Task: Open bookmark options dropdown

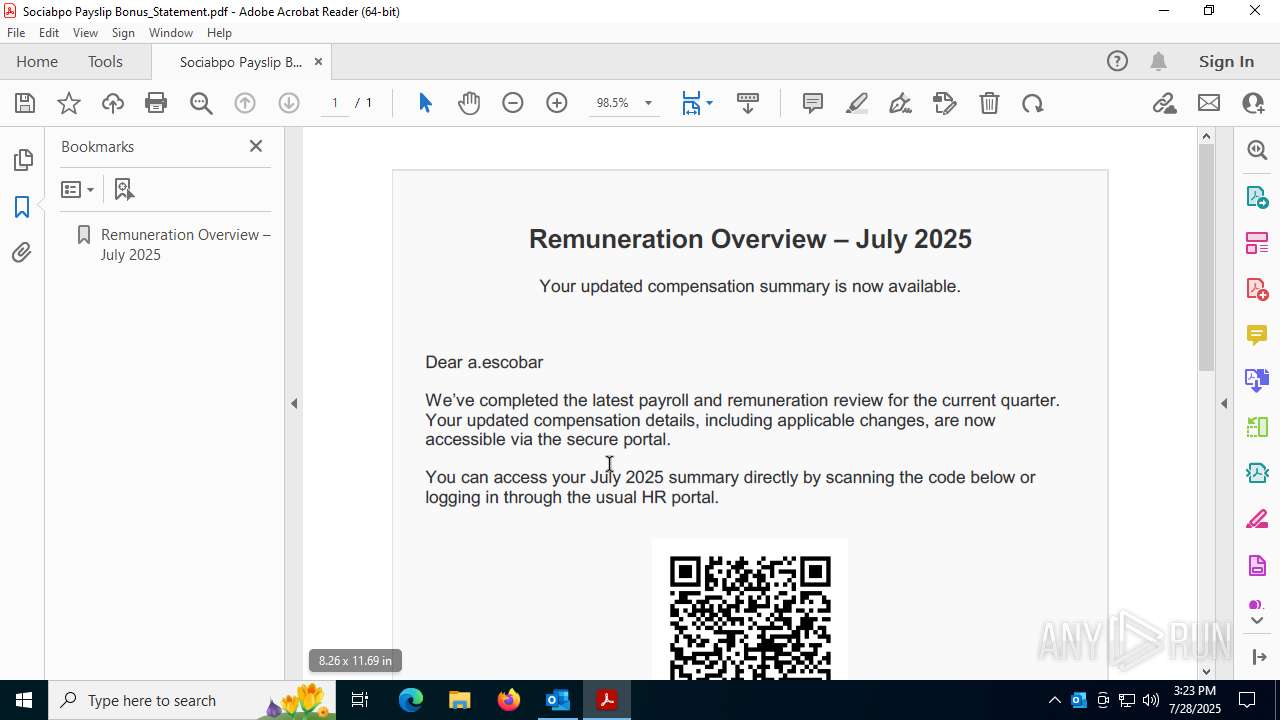Action: (x=77, y=189)
